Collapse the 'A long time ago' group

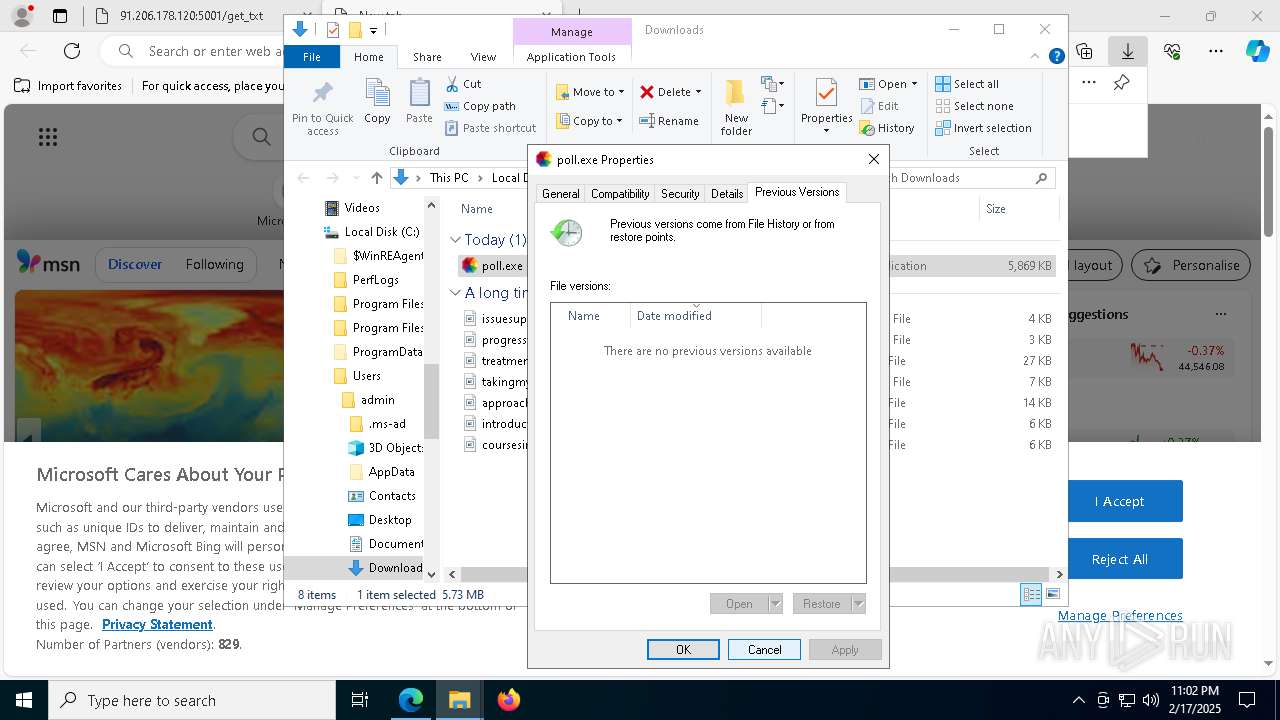tap(455, 293)
